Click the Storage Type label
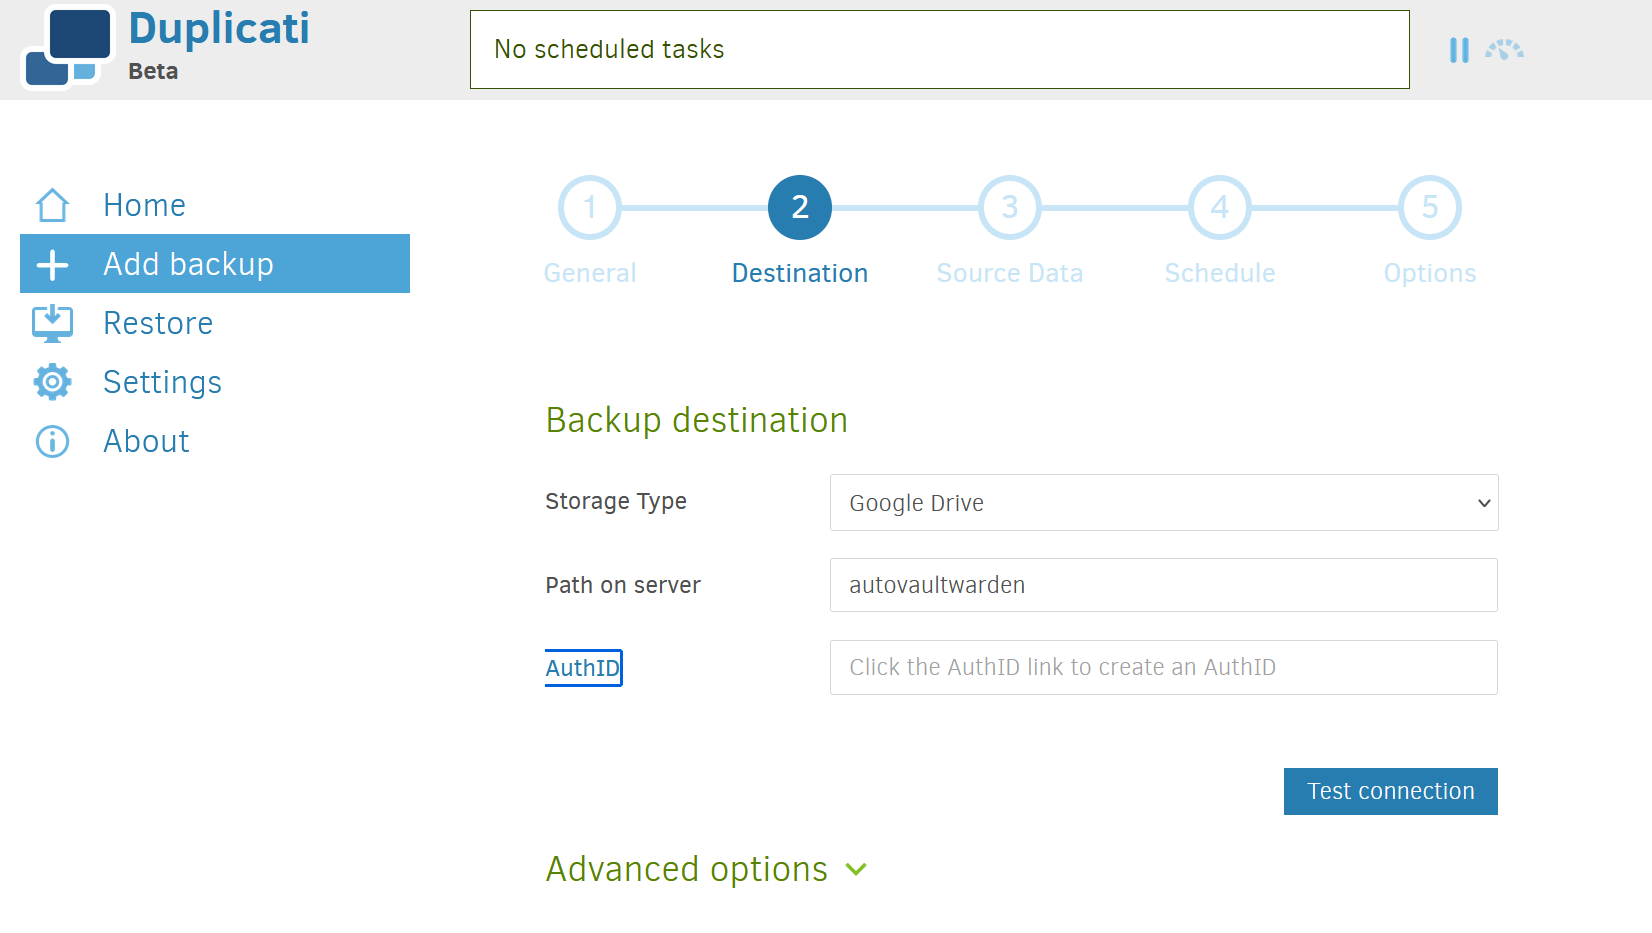 616,501
